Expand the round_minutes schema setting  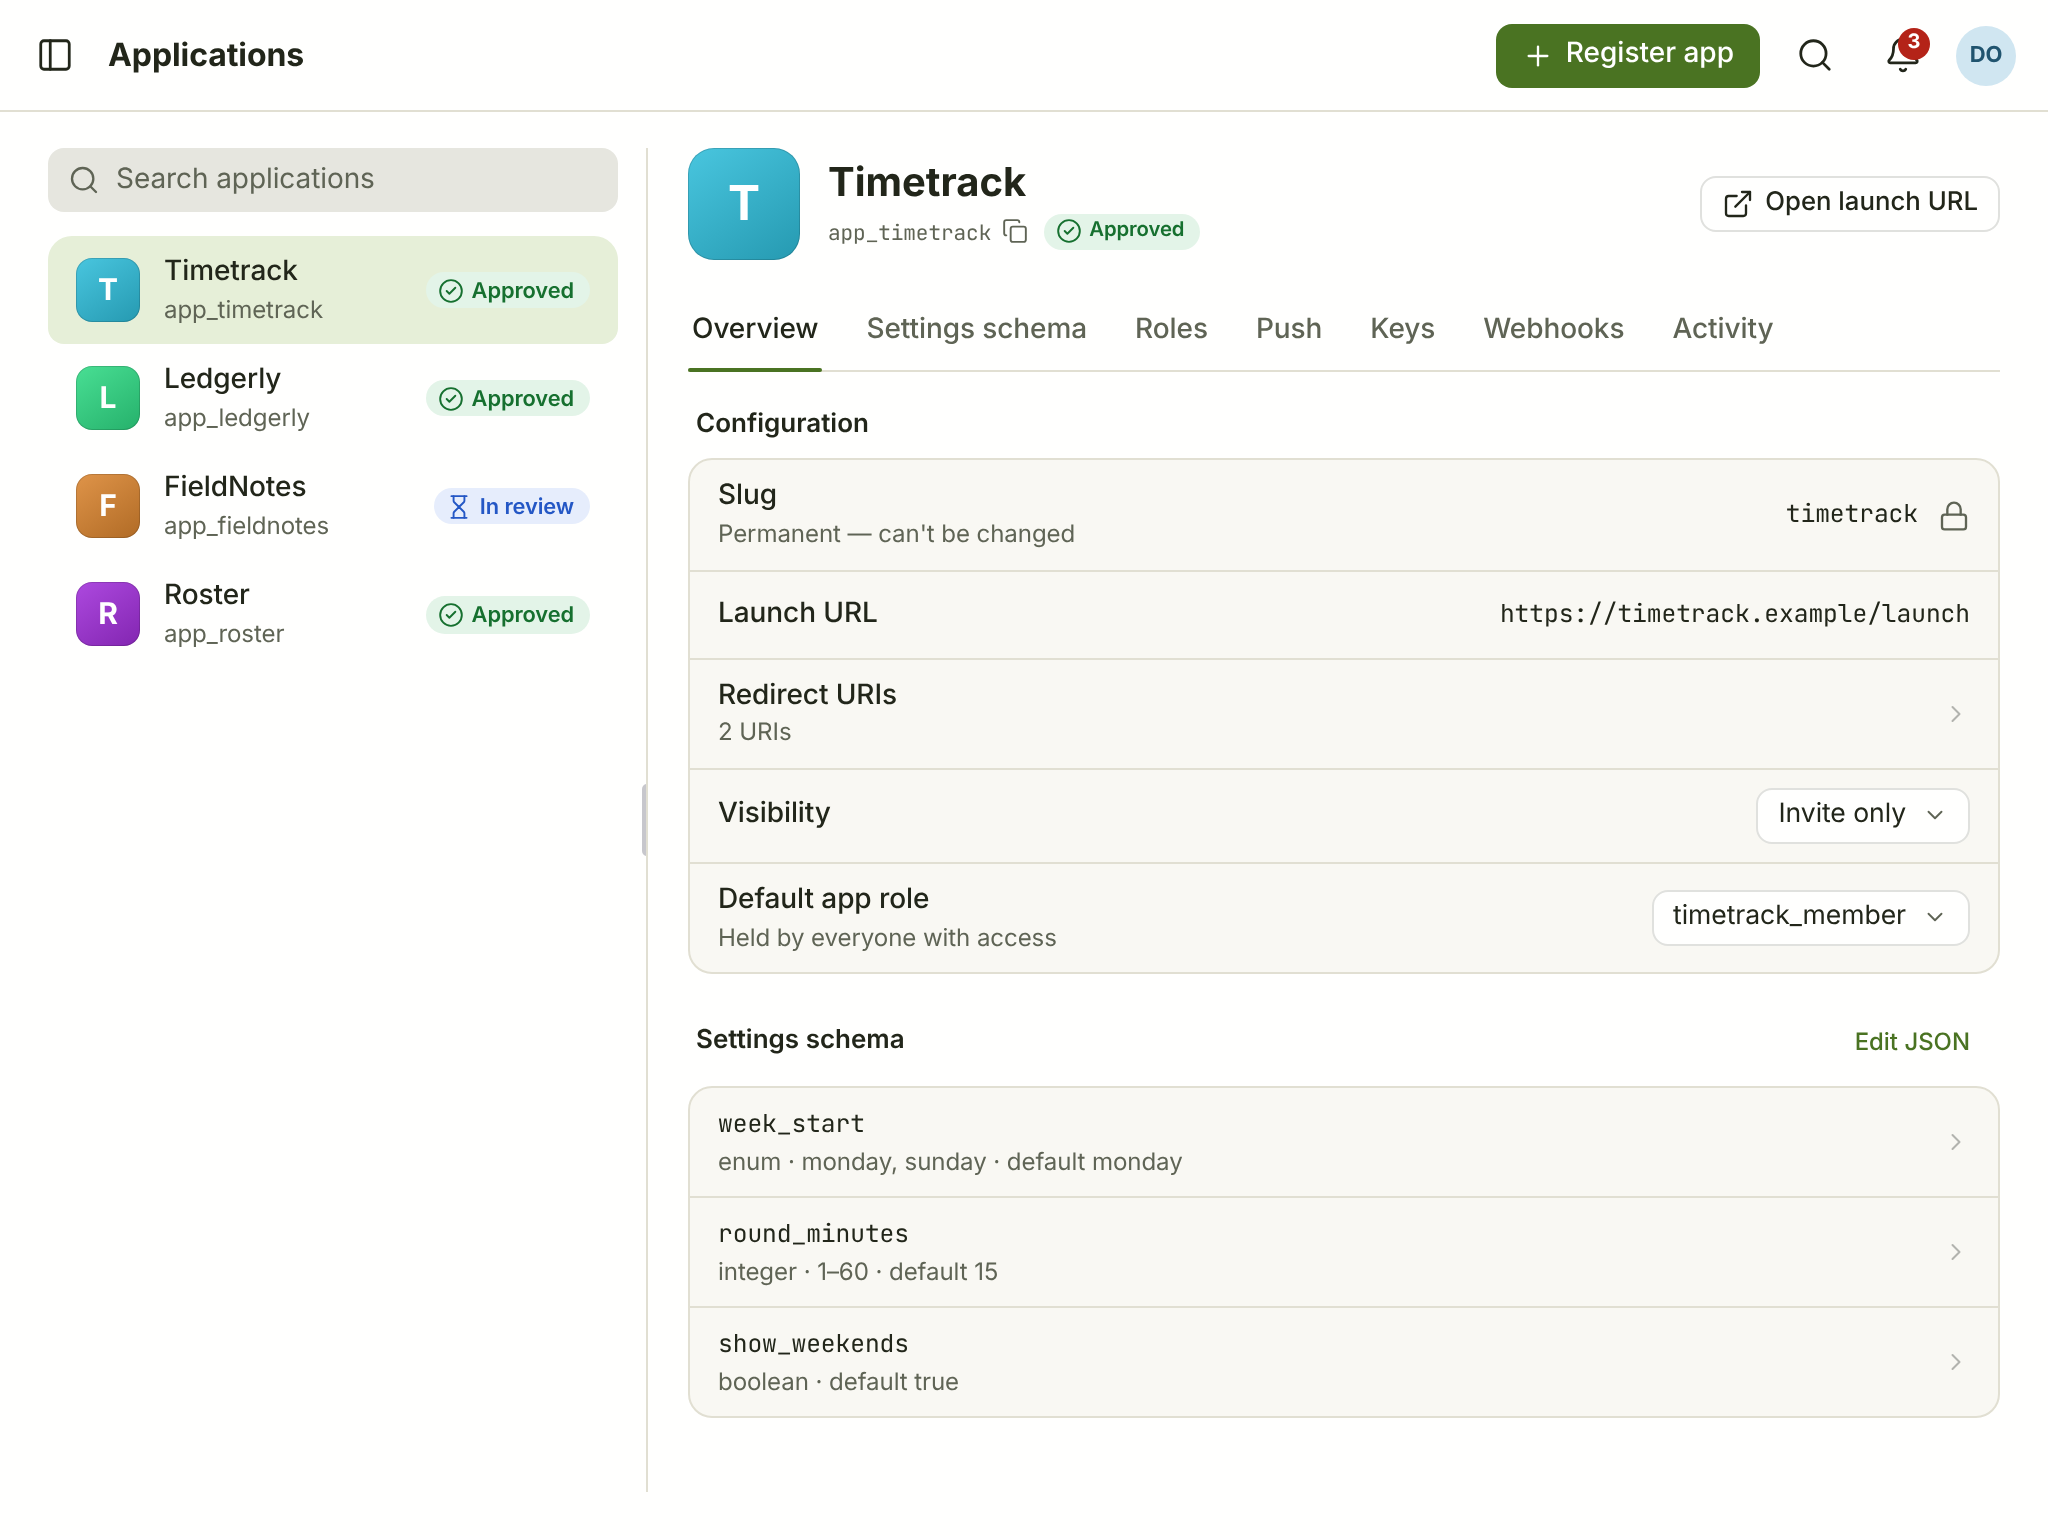click(1343, 1252)
